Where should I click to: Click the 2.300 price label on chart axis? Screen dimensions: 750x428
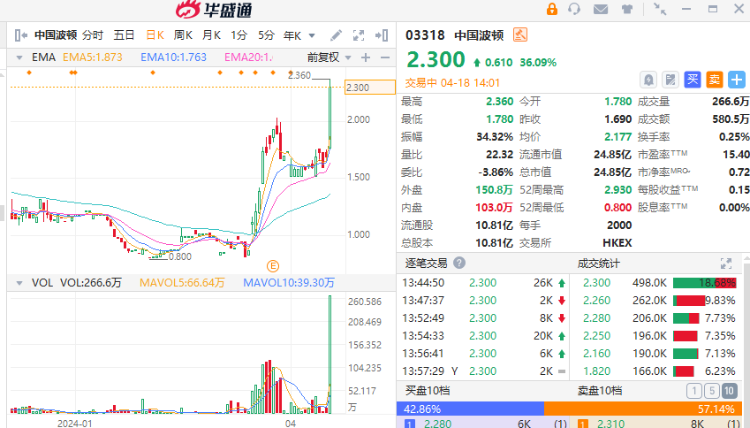point(370,88)
